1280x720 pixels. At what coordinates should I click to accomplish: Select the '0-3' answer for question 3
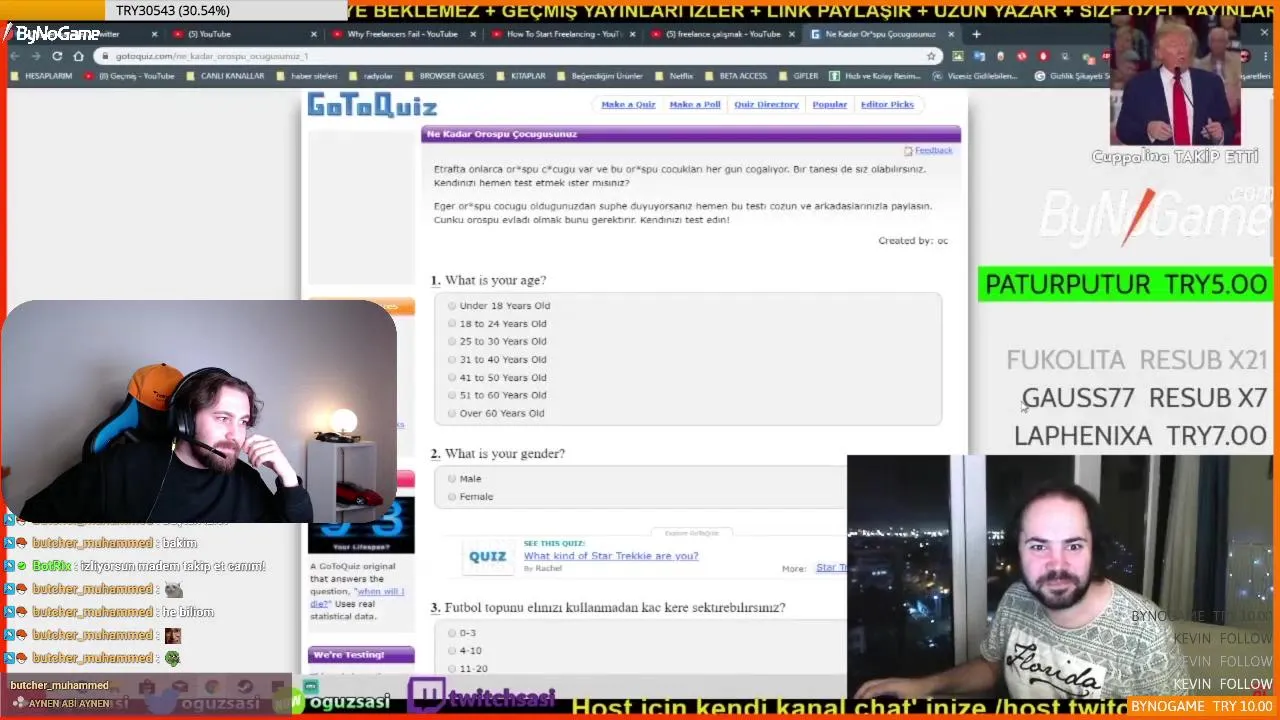click(x=452, y=633)
